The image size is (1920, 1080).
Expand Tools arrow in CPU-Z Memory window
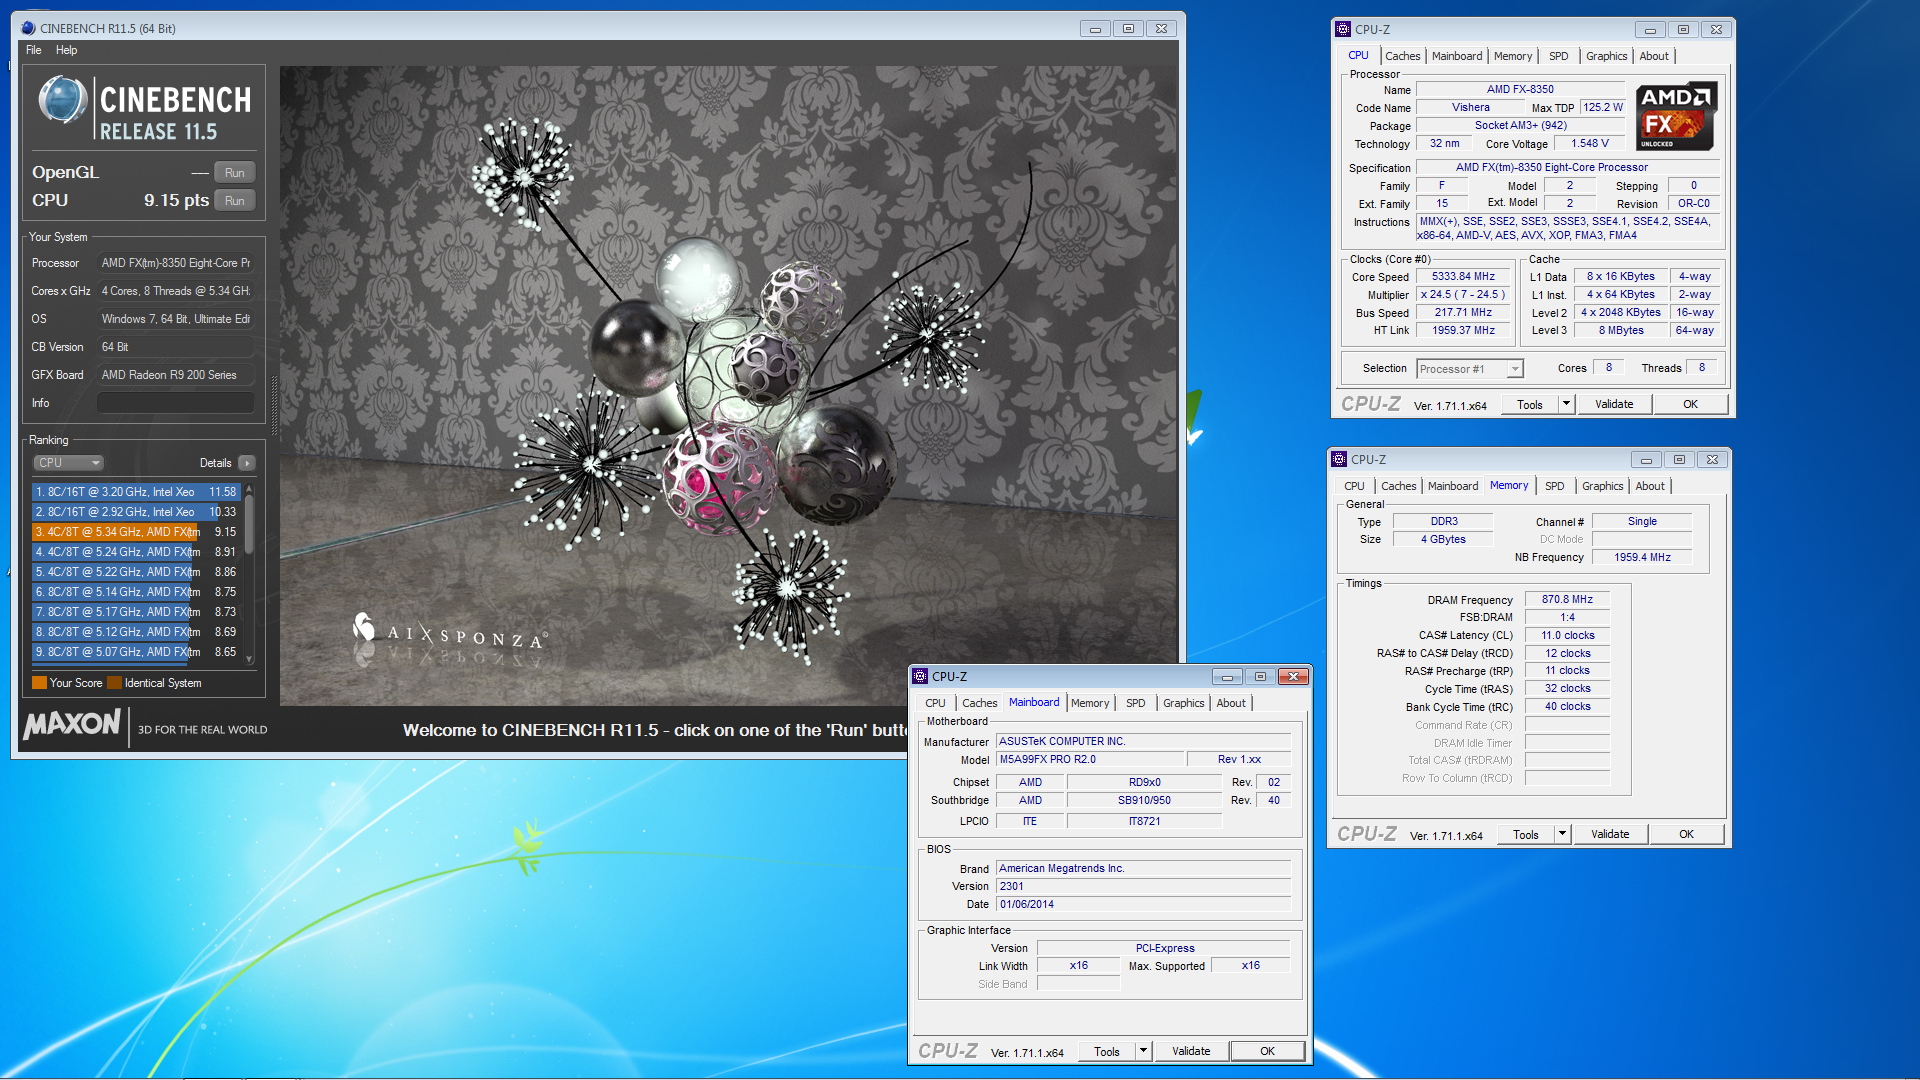pyautogui.click(x=1562, y=834)
